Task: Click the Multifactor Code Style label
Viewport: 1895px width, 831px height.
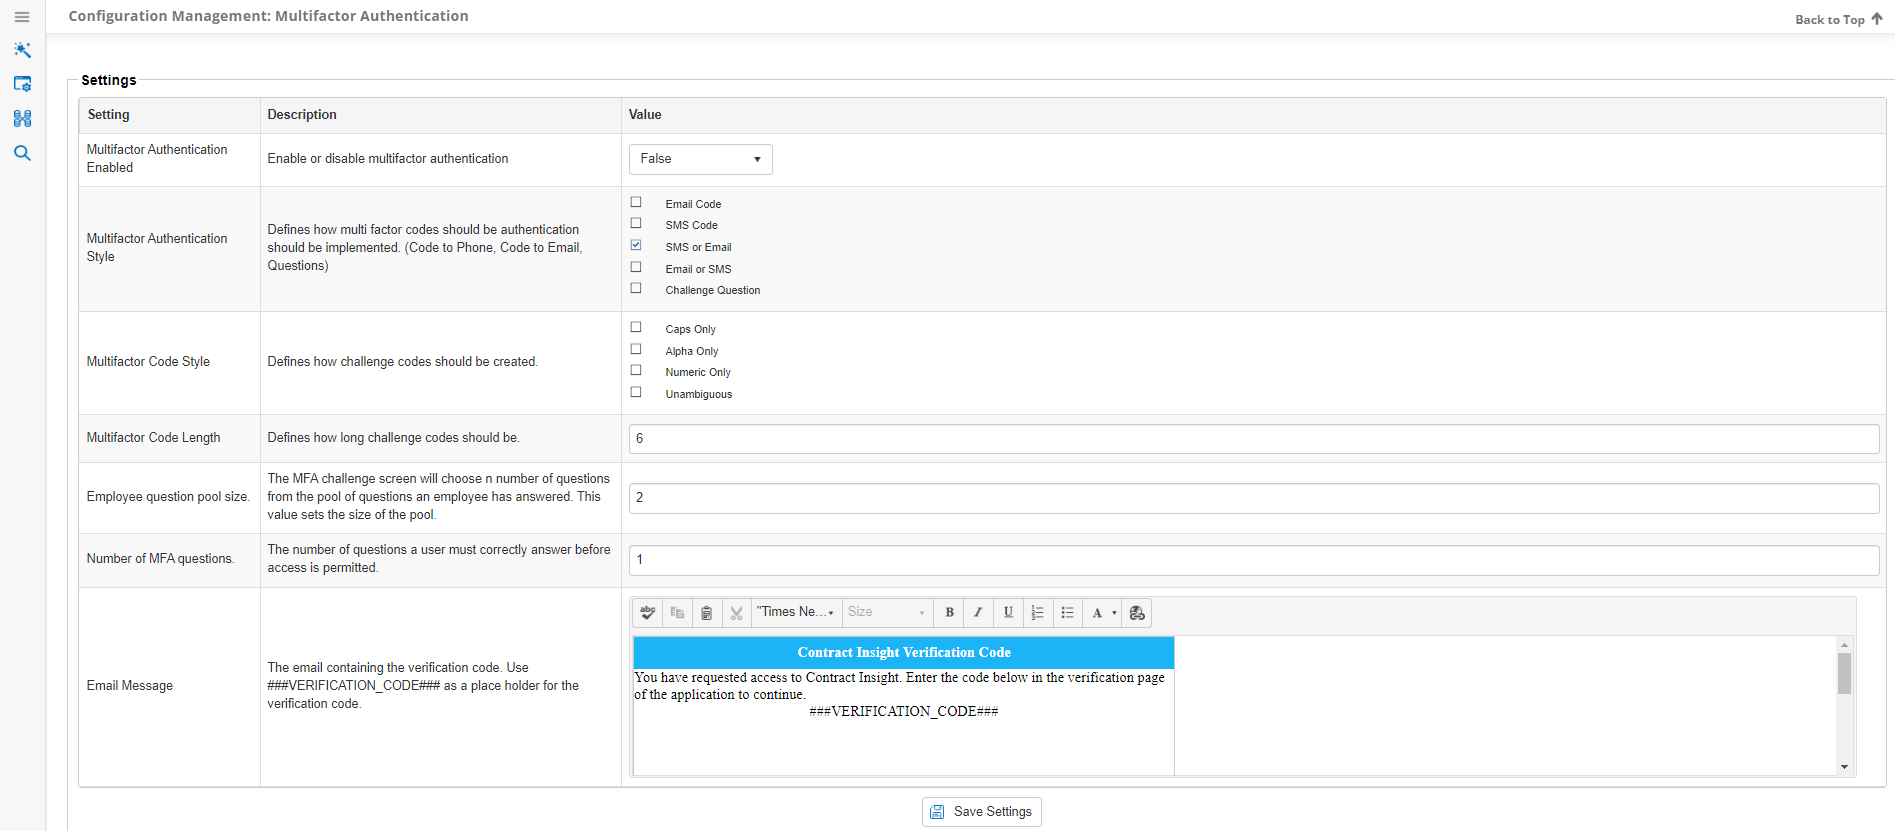Action: (148, 362)
